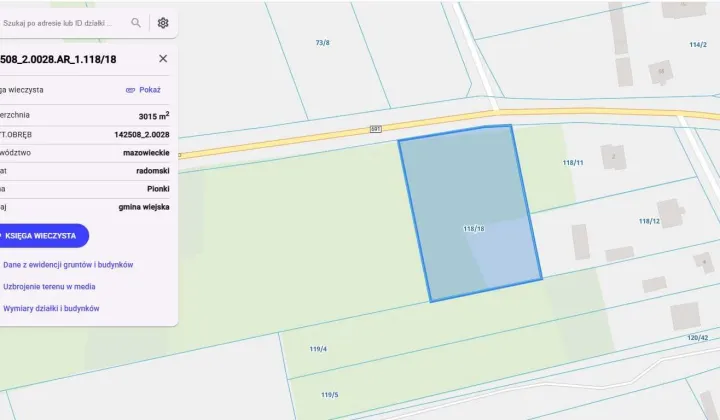Select the parcel title ending AR_1.118/18
The height and width of the screenshot is (420, 720).
[x=58, y=59]
